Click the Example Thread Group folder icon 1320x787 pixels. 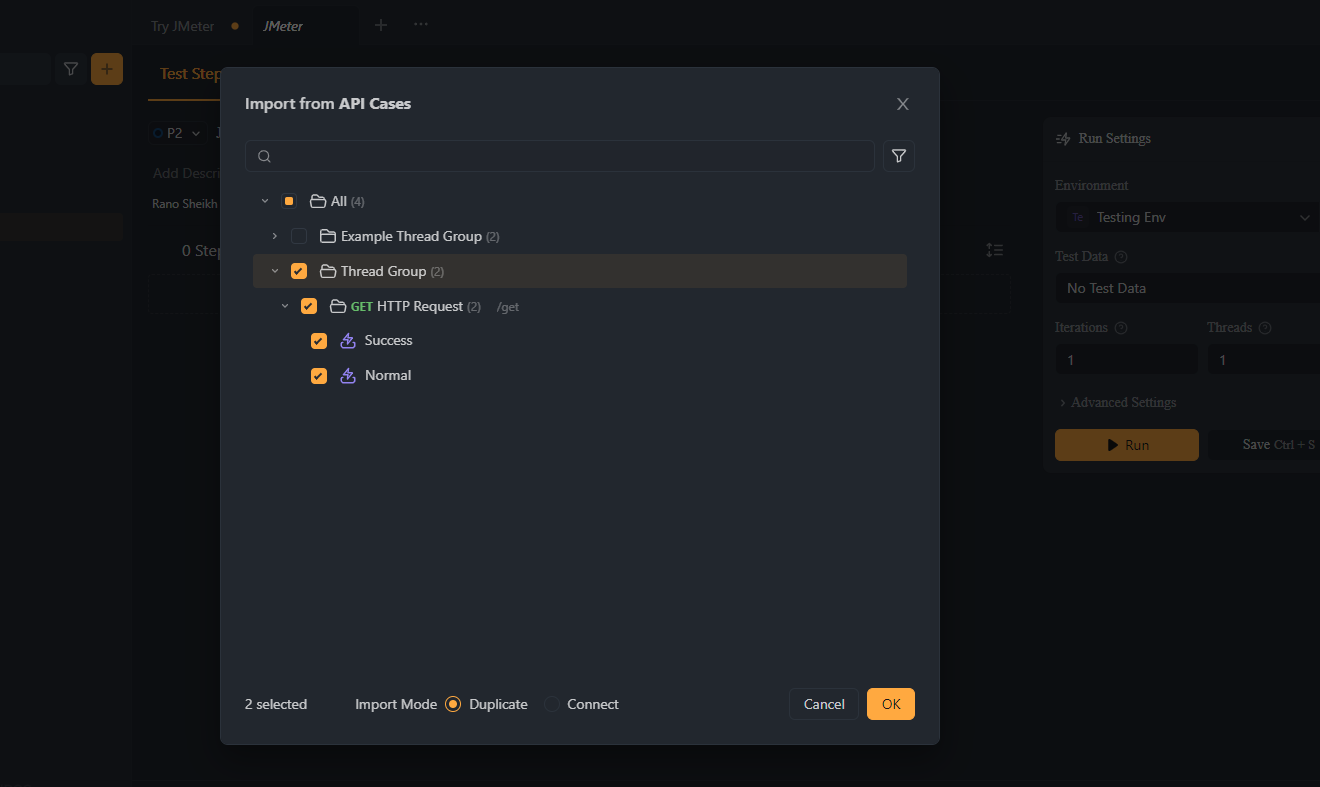point(328,236)
